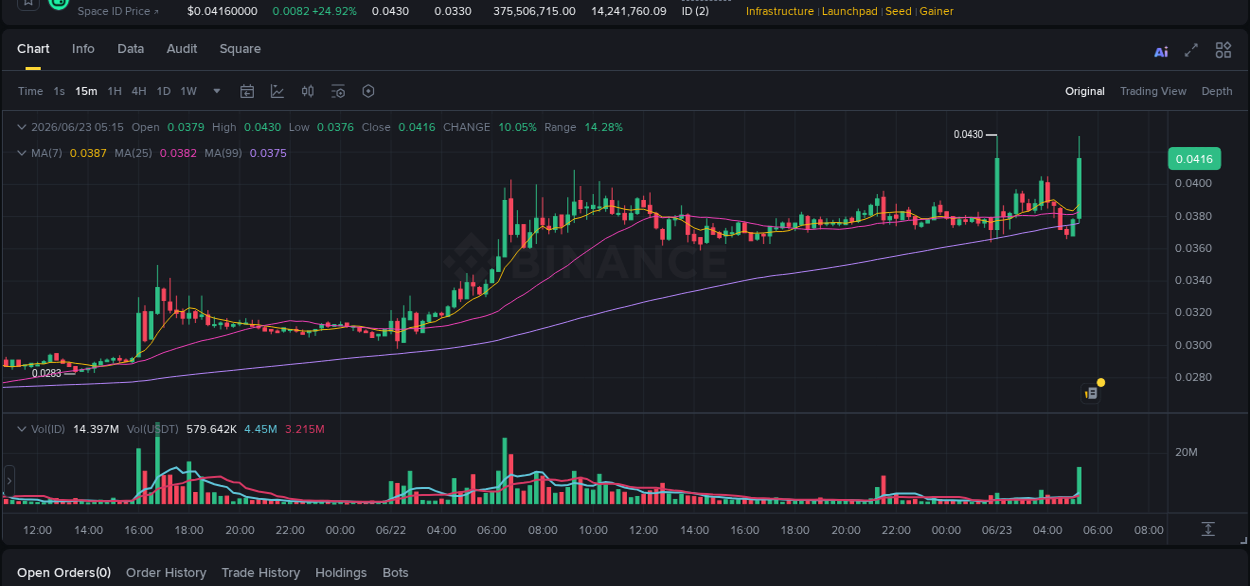Collapse the Vol(ID) indicator chevron

pos(22,429)
